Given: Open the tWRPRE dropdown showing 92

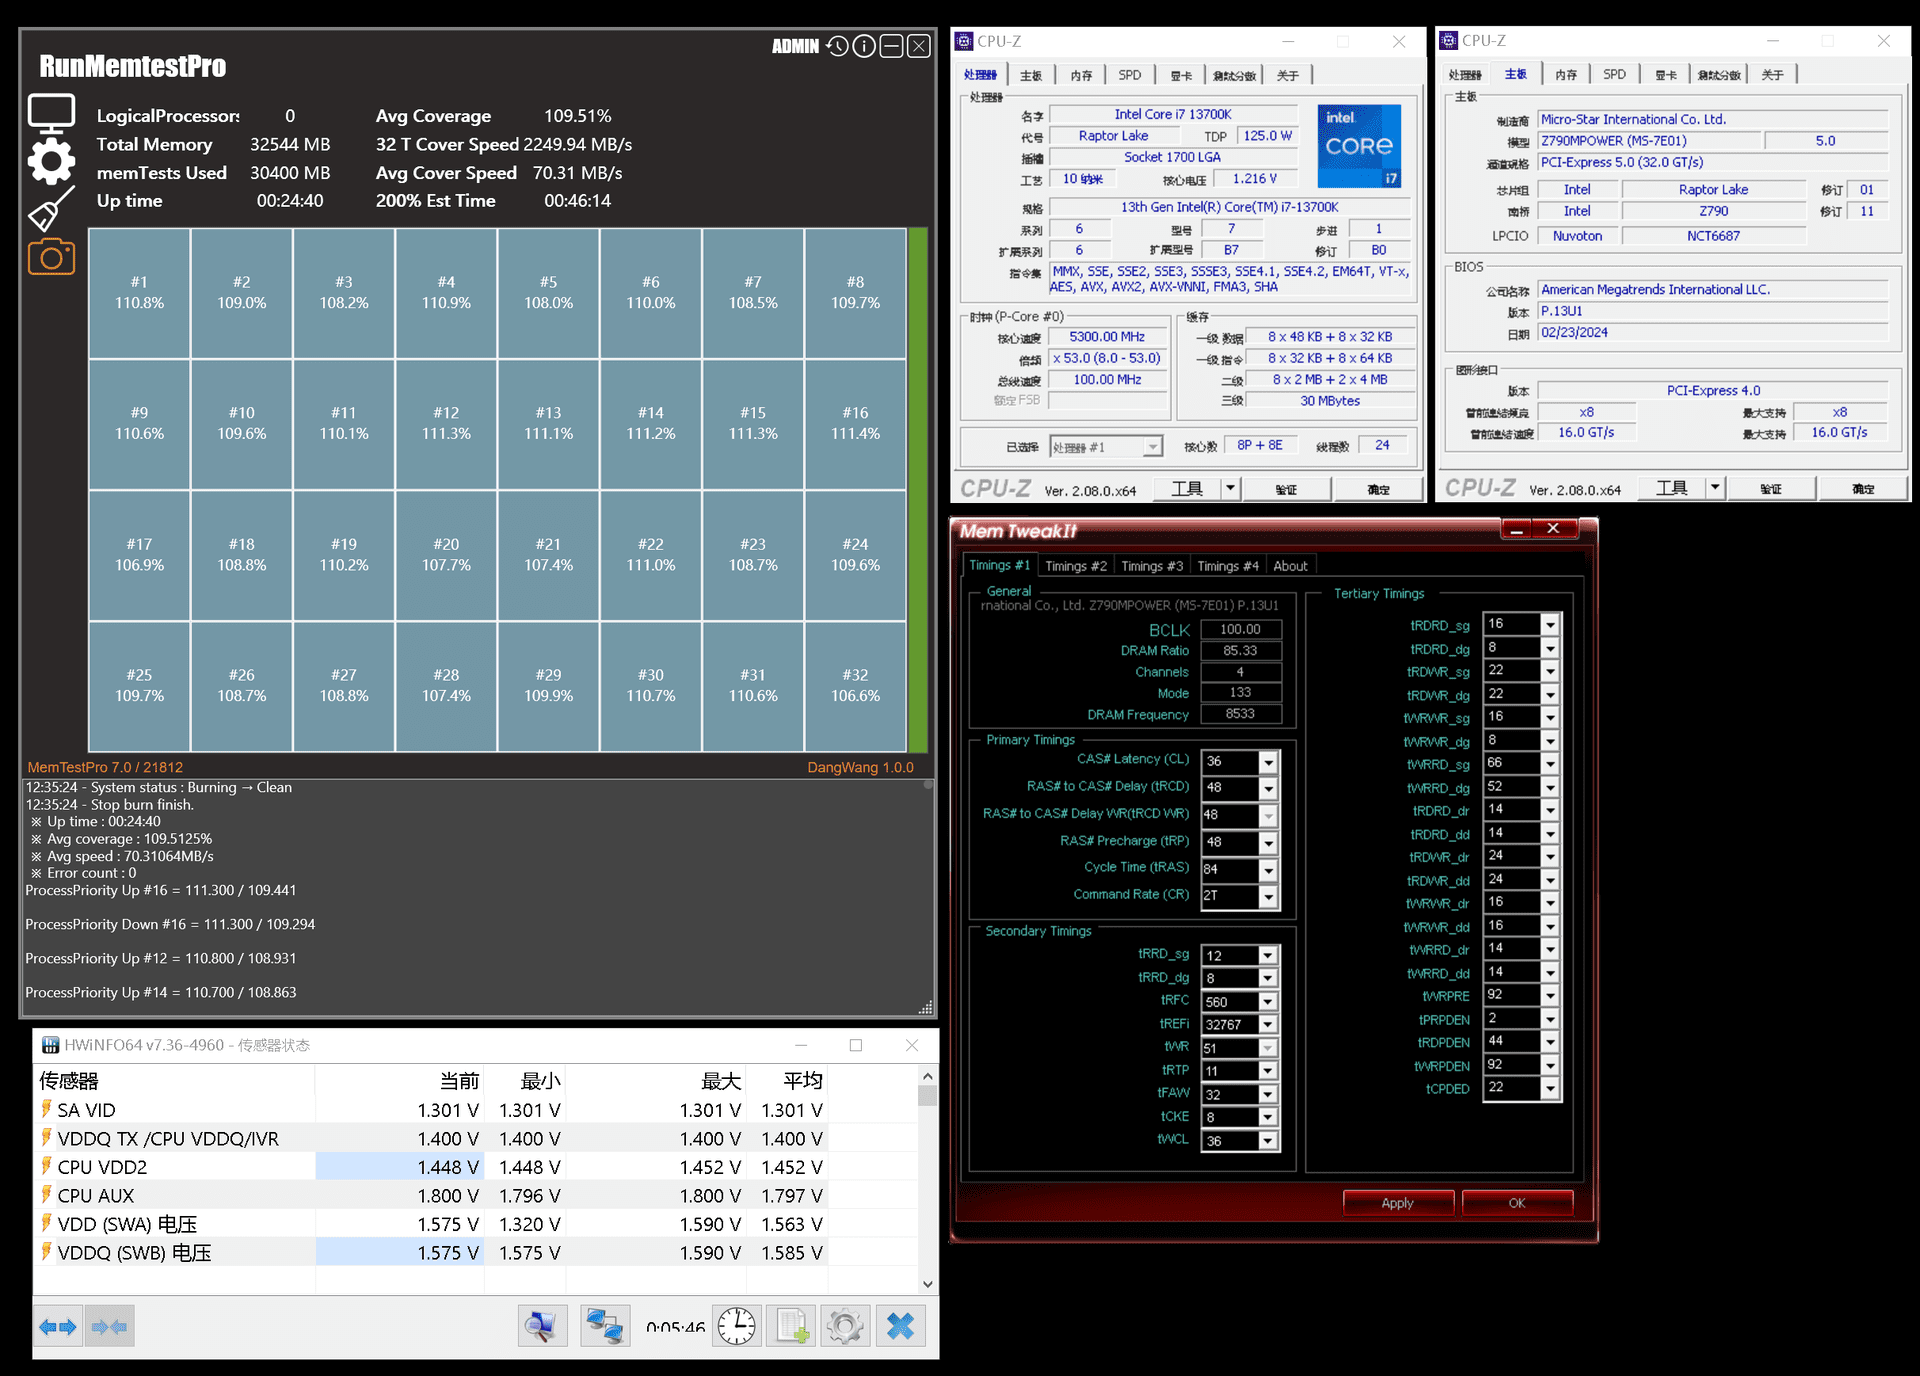Looking at the screenshot, I should (x=1550, y=996).
